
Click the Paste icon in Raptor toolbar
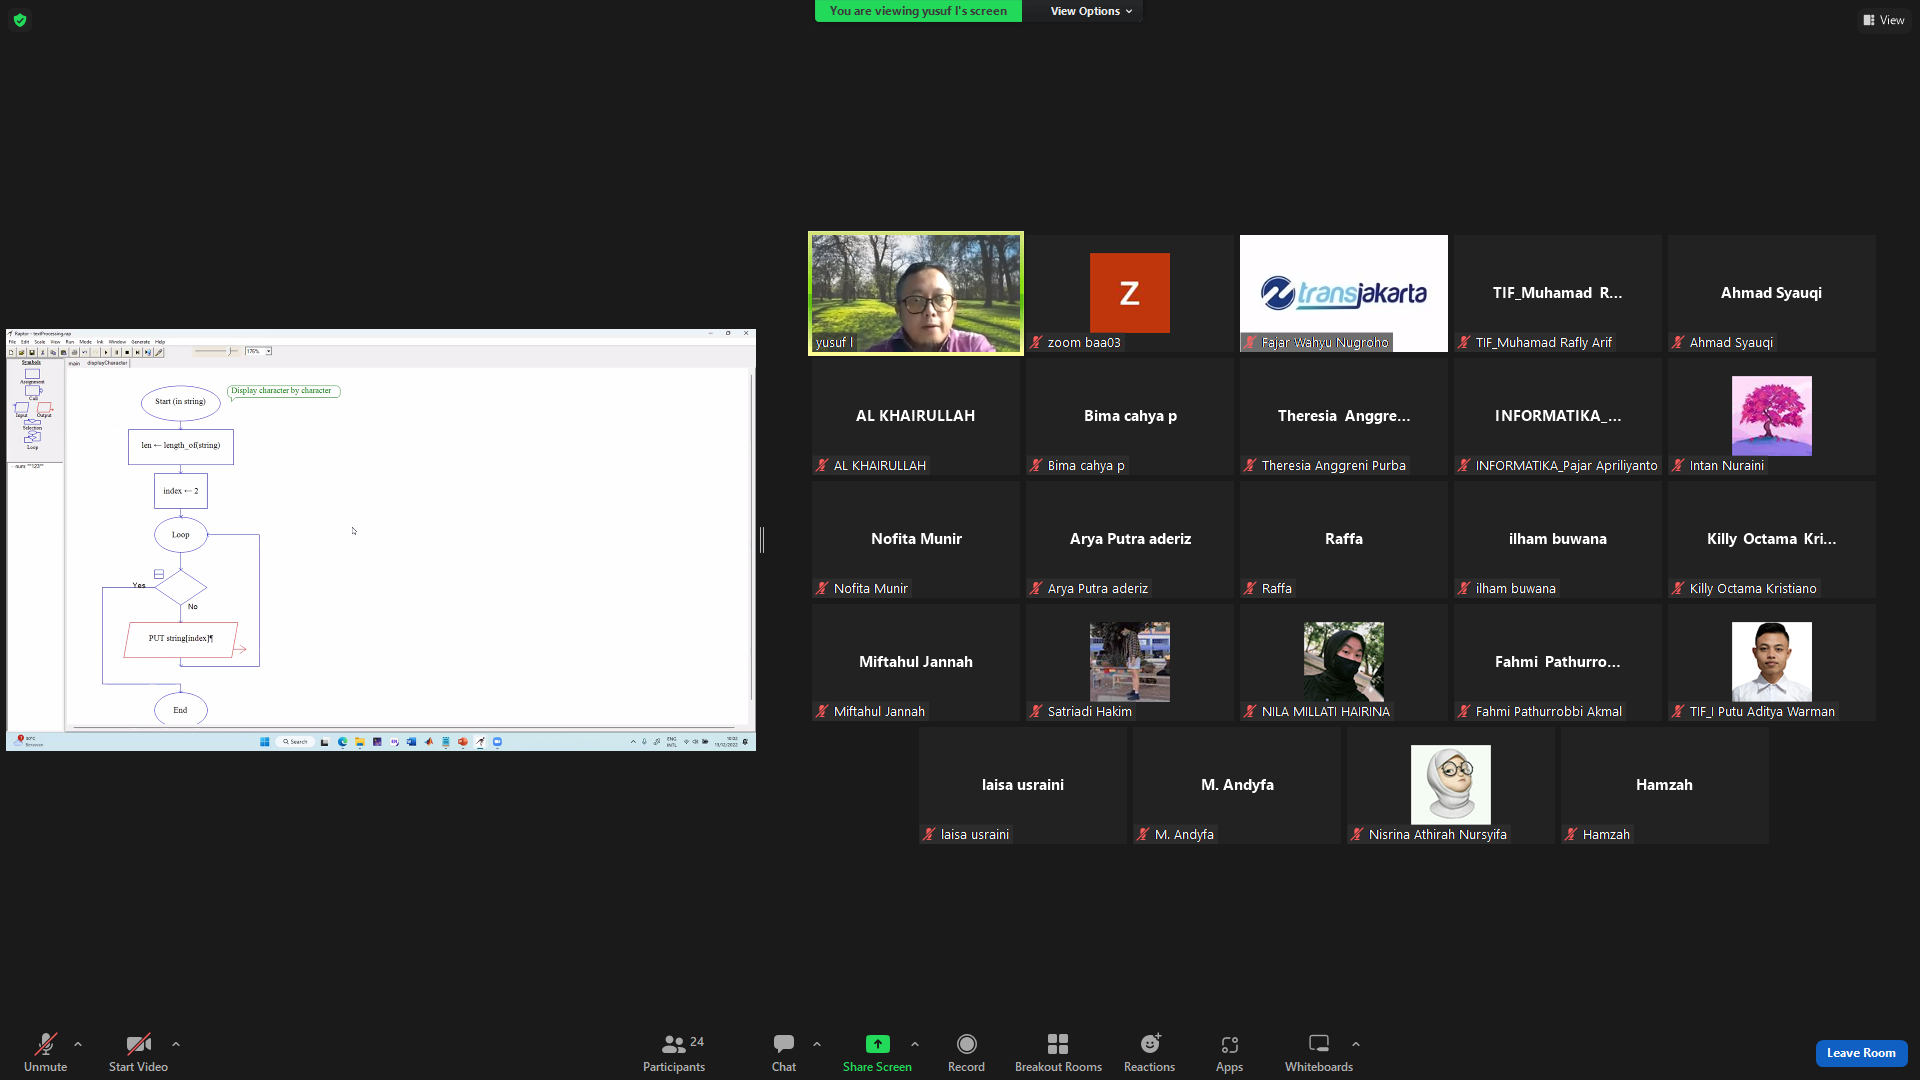click(x=63, y=352)
